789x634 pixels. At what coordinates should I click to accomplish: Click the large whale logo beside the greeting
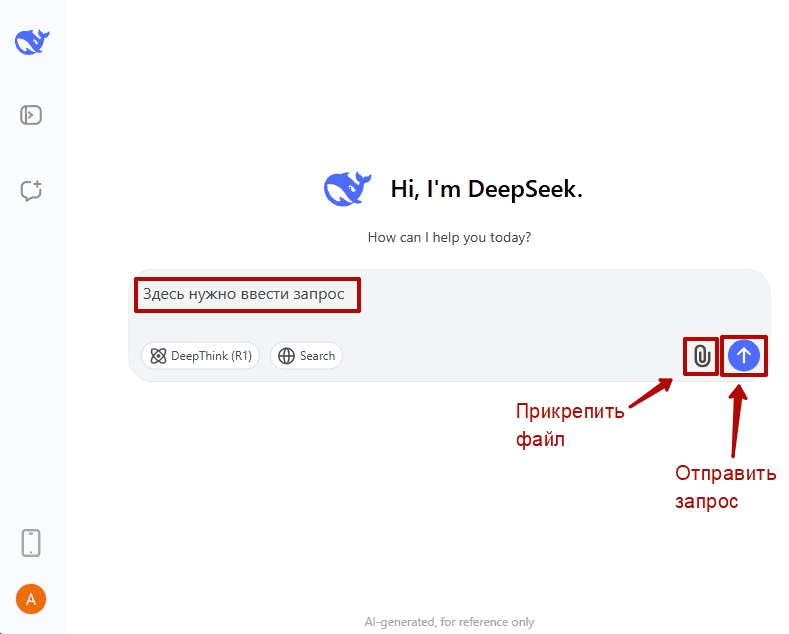click(x=347, y=188)
